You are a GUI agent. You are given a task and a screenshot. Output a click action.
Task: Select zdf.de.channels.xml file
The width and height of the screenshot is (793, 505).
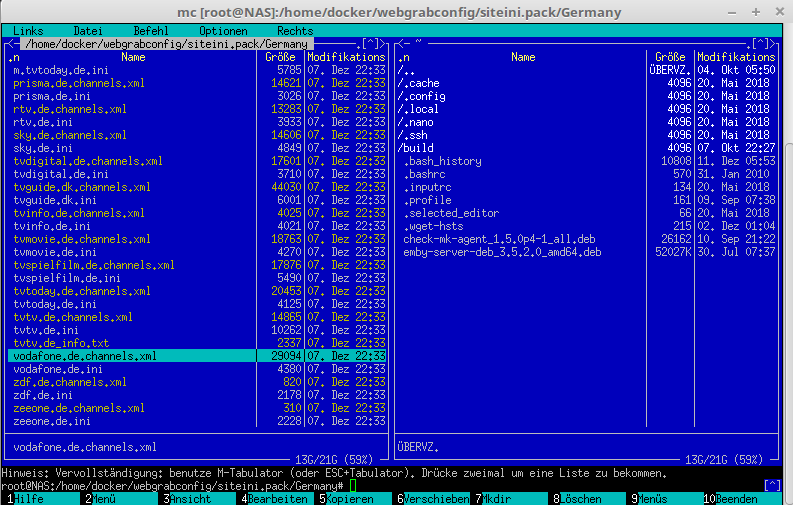(70, 382)
